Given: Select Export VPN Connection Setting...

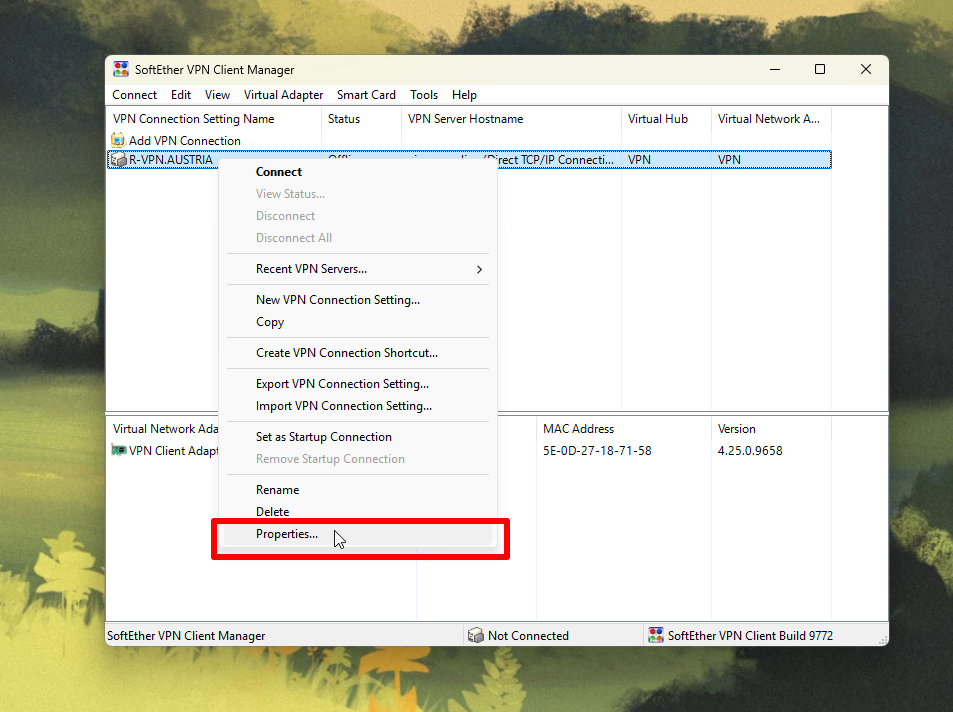Looking at the screenshot, I should [x=342, y=384].
